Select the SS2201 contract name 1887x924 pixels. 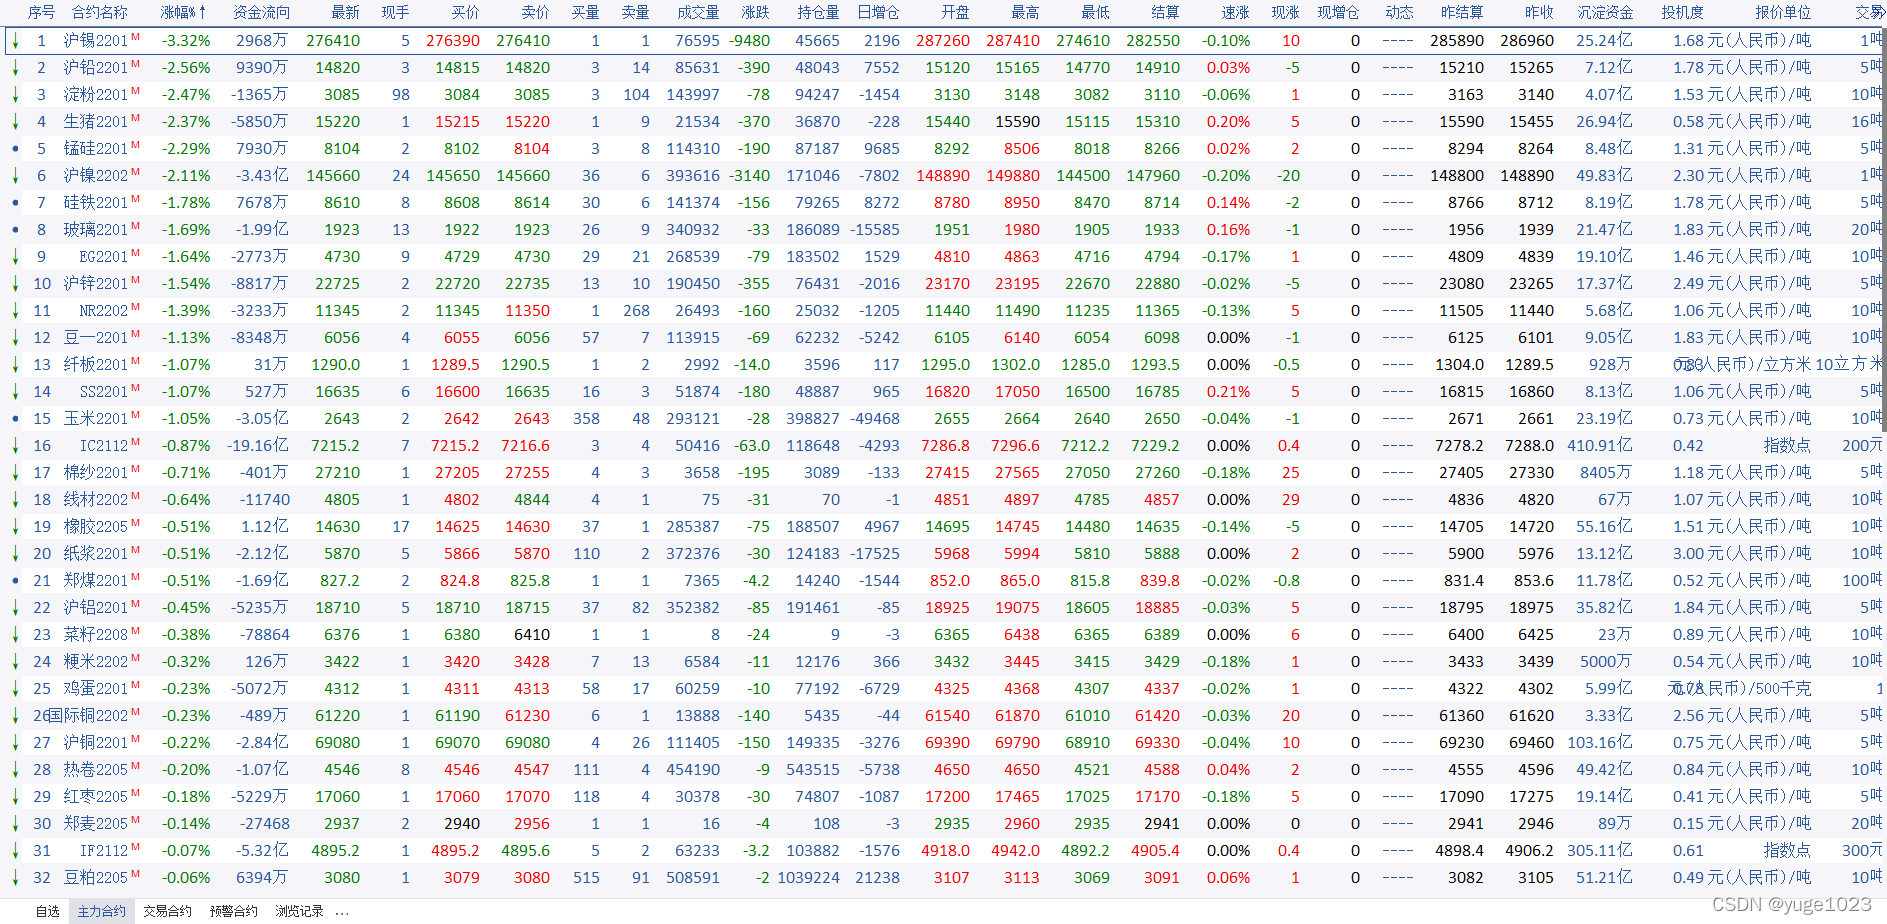[x=104, y=392]
